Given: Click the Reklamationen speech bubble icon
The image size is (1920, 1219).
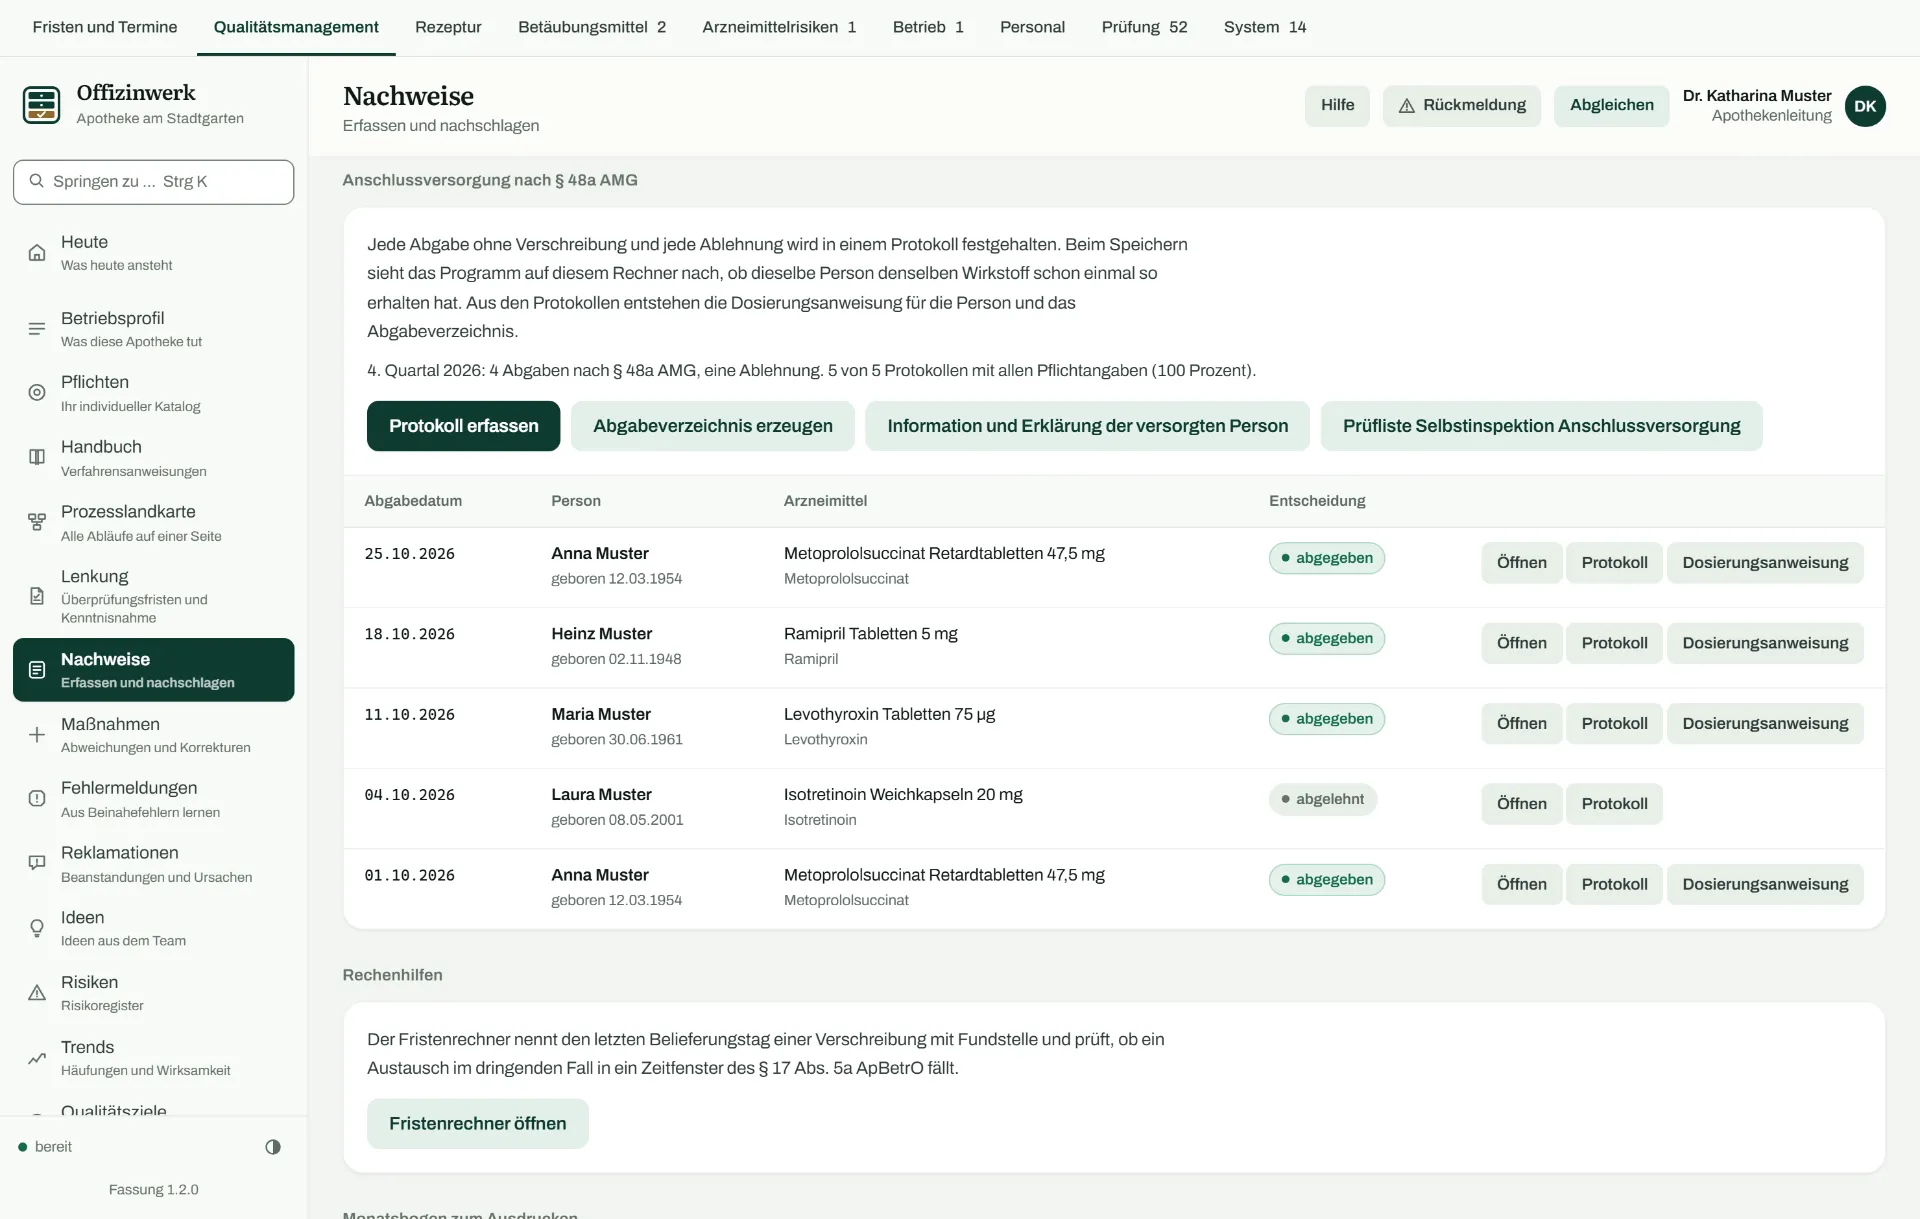Looking at the screenshot, I should point(37,863).
